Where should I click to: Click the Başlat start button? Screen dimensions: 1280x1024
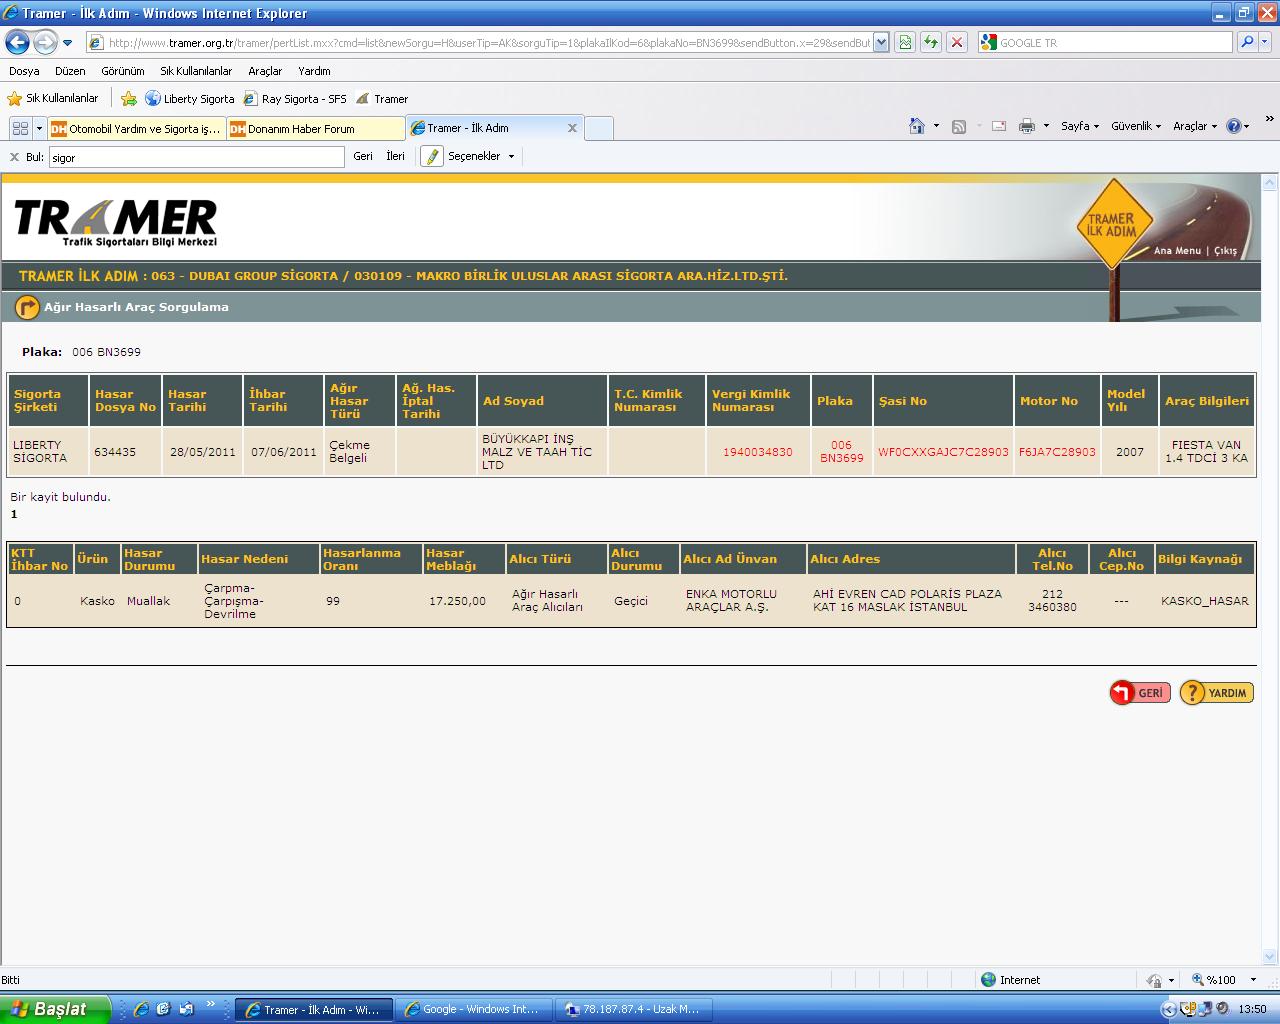coord(54,1009)
